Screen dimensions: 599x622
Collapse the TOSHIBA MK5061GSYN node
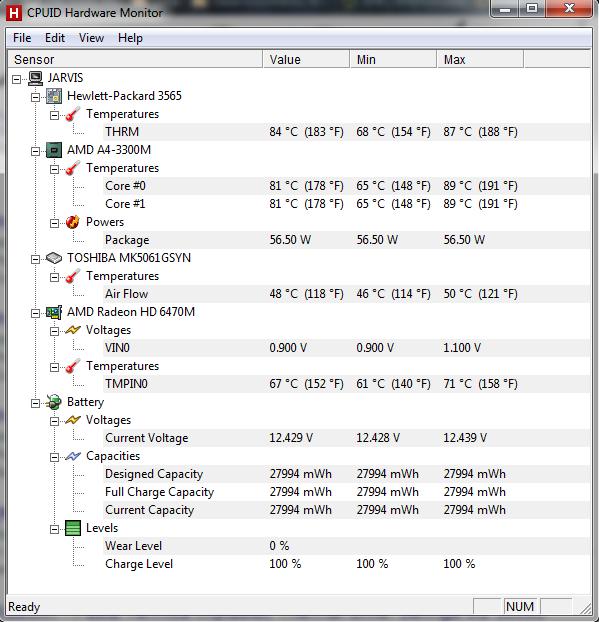(x=35, y=259)
